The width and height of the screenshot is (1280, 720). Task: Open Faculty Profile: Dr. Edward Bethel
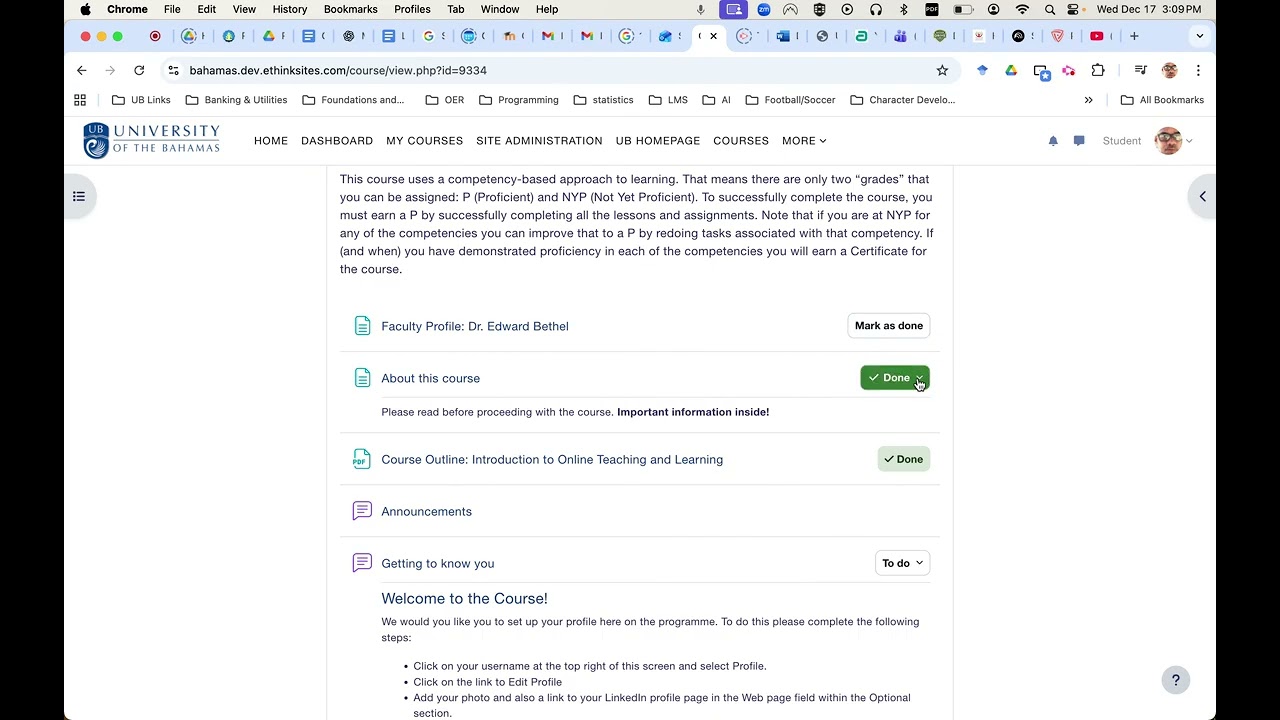click(475, 326)
